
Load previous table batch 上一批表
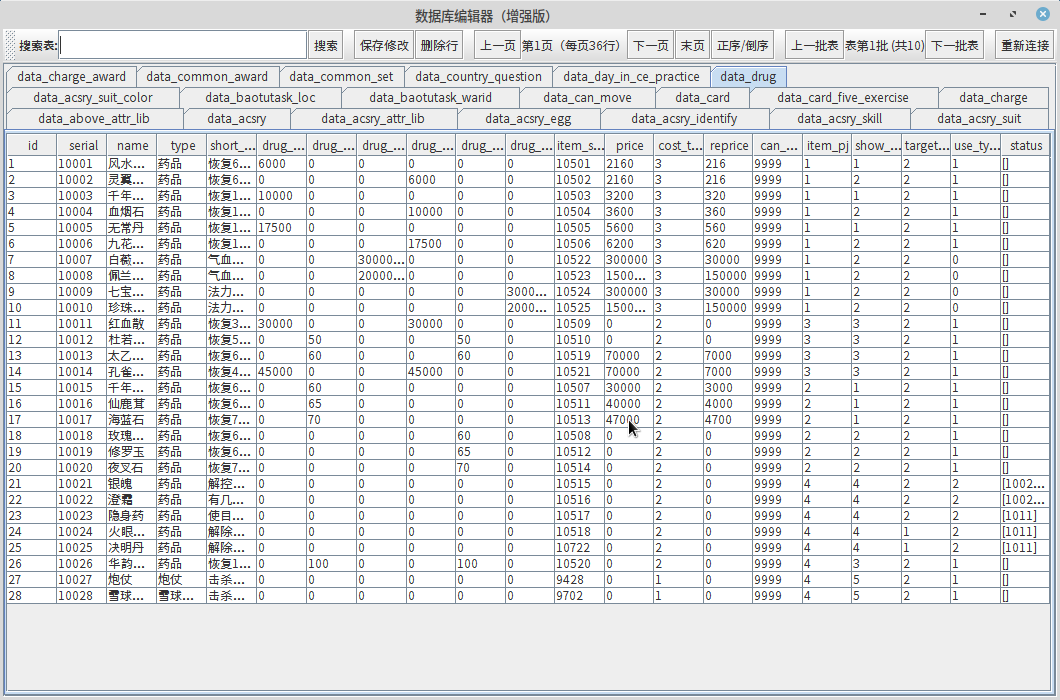point(815,45)
